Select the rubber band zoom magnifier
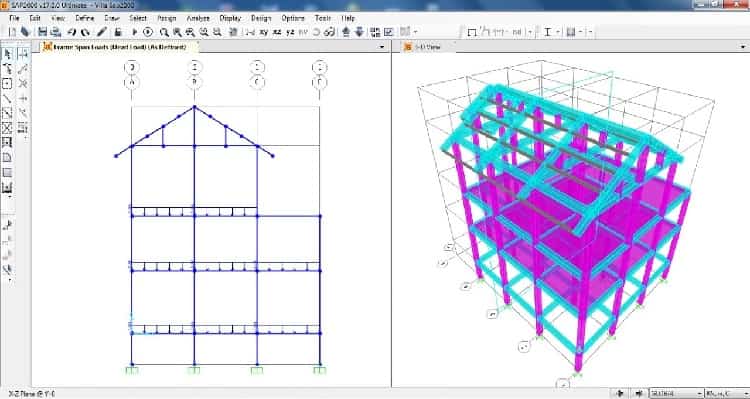This screenshot has width=750, height=399. [164, 32]
